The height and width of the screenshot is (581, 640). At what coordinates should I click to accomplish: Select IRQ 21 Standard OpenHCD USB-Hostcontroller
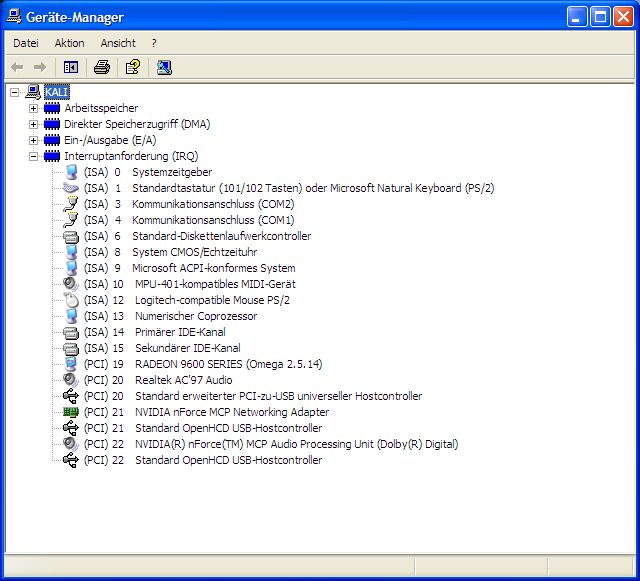203,428
